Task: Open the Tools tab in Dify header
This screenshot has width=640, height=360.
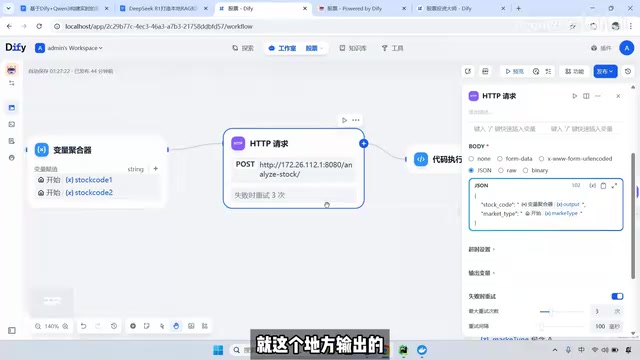Action: [392, 48]
